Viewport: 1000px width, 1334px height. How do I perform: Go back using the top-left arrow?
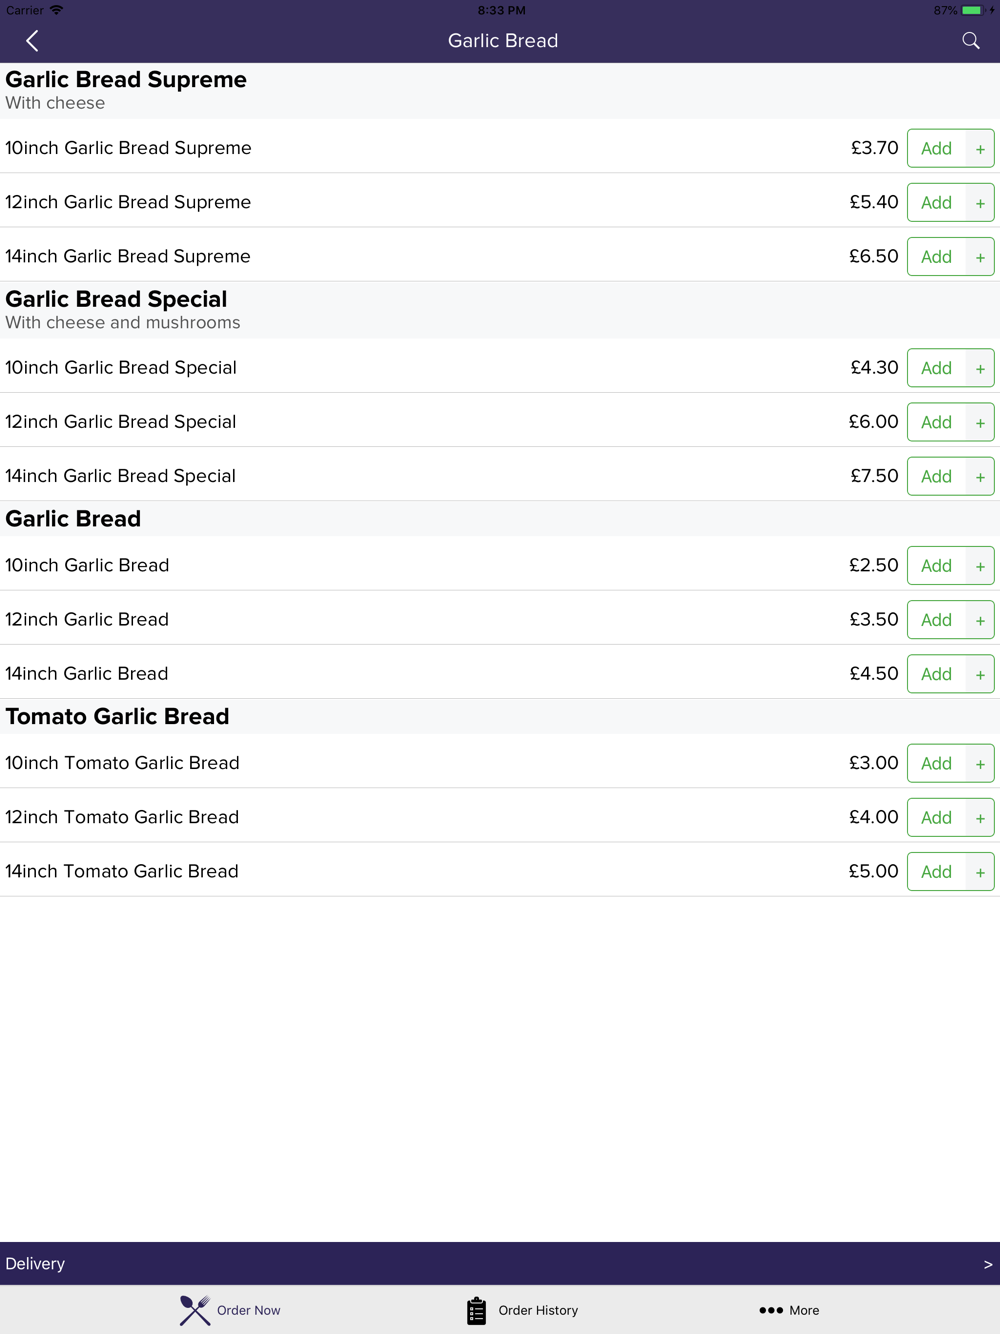click(32, 41)
